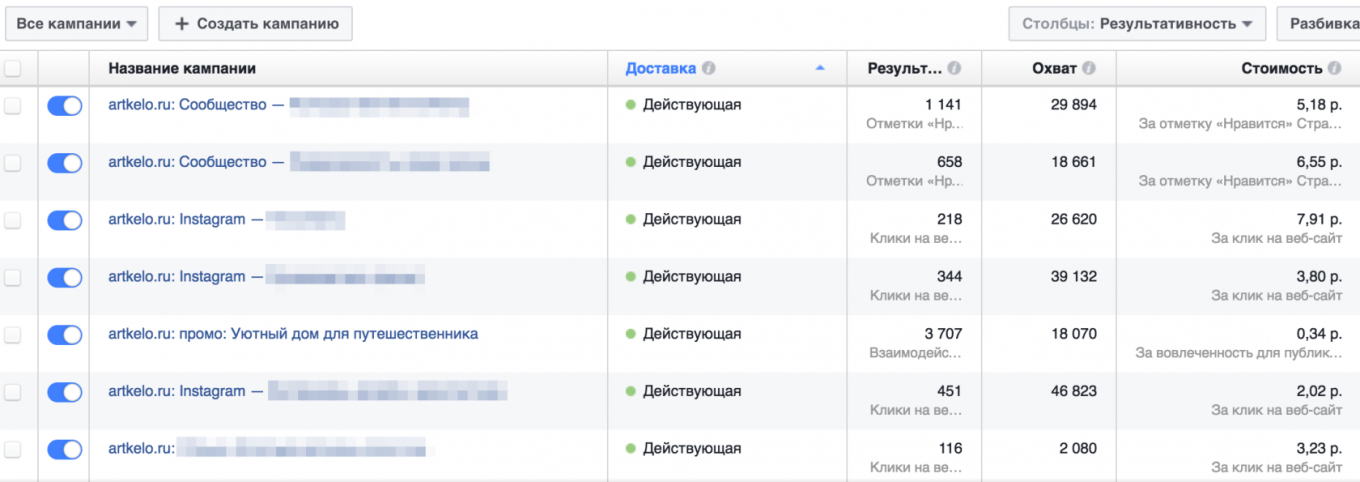
Task: Open campaign промо: Уютный дом для путешественника
Action: (293, 334)
